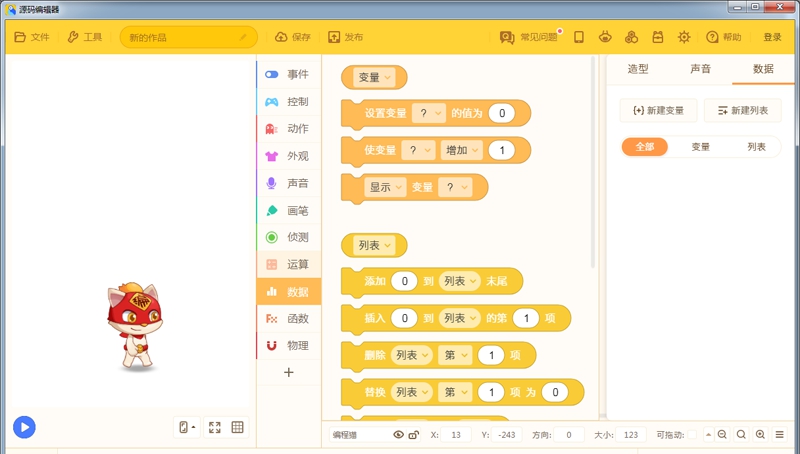Open the 帮助 help menu
The height and width of the screenshot is (454, 800).
point(723,37)
